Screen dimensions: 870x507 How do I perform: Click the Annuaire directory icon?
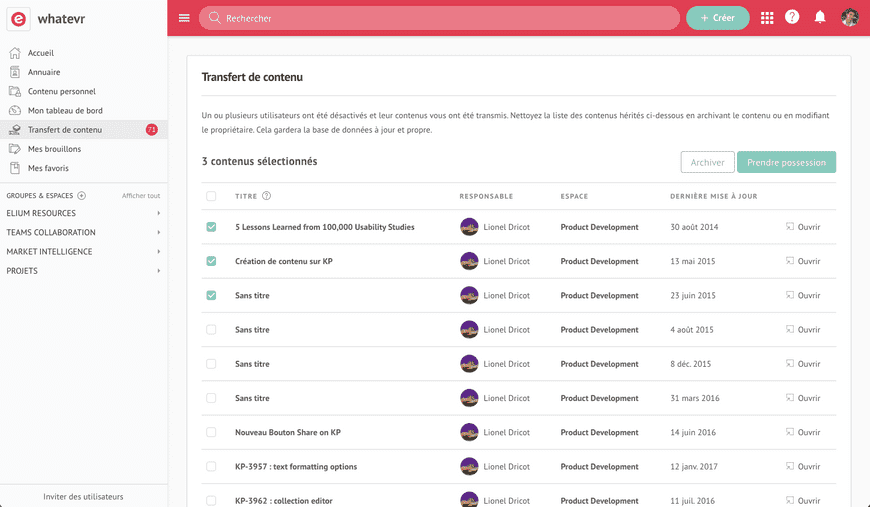(15, 72)
